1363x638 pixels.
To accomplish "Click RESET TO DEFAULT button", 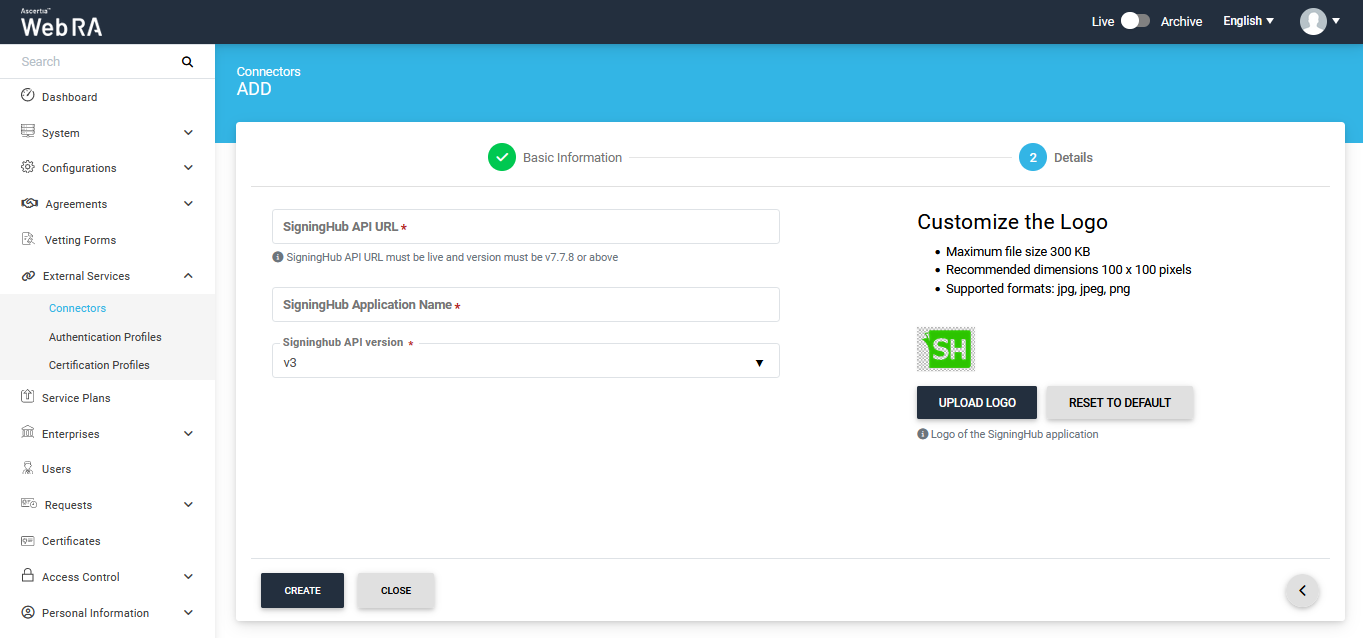I will click(x=1120, y=402).
